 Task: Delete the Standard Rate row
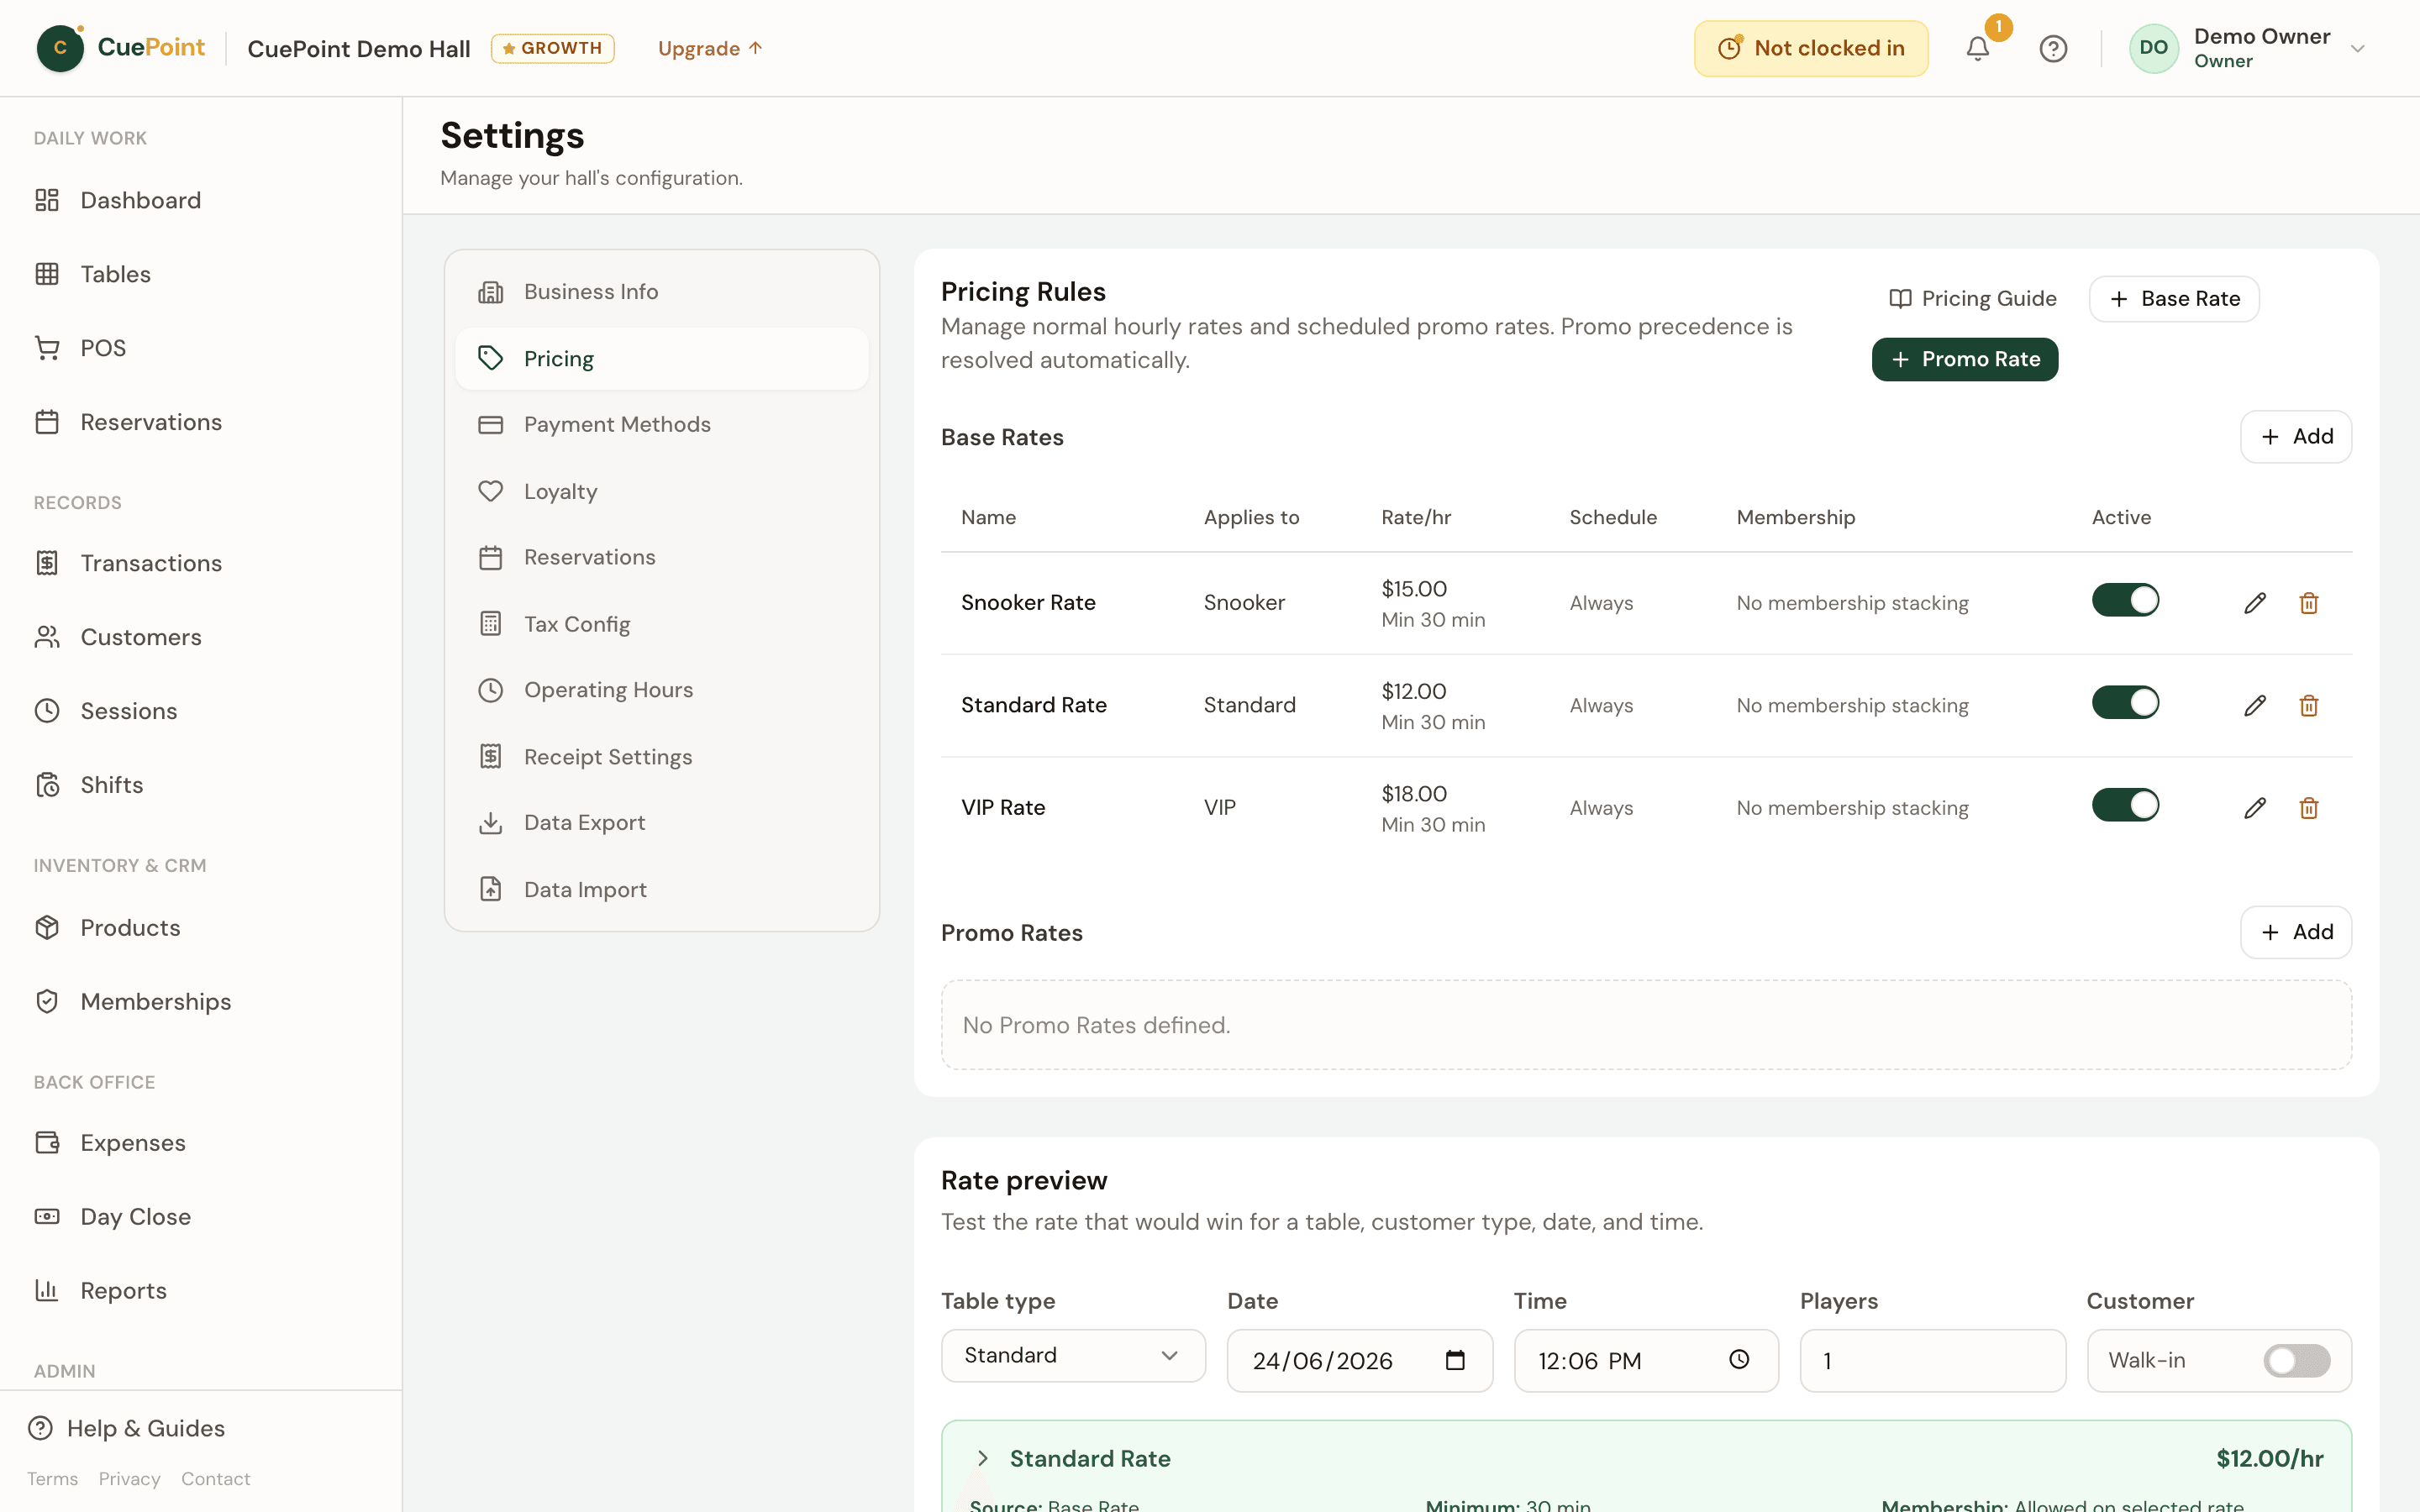(x=2309, y=706)
